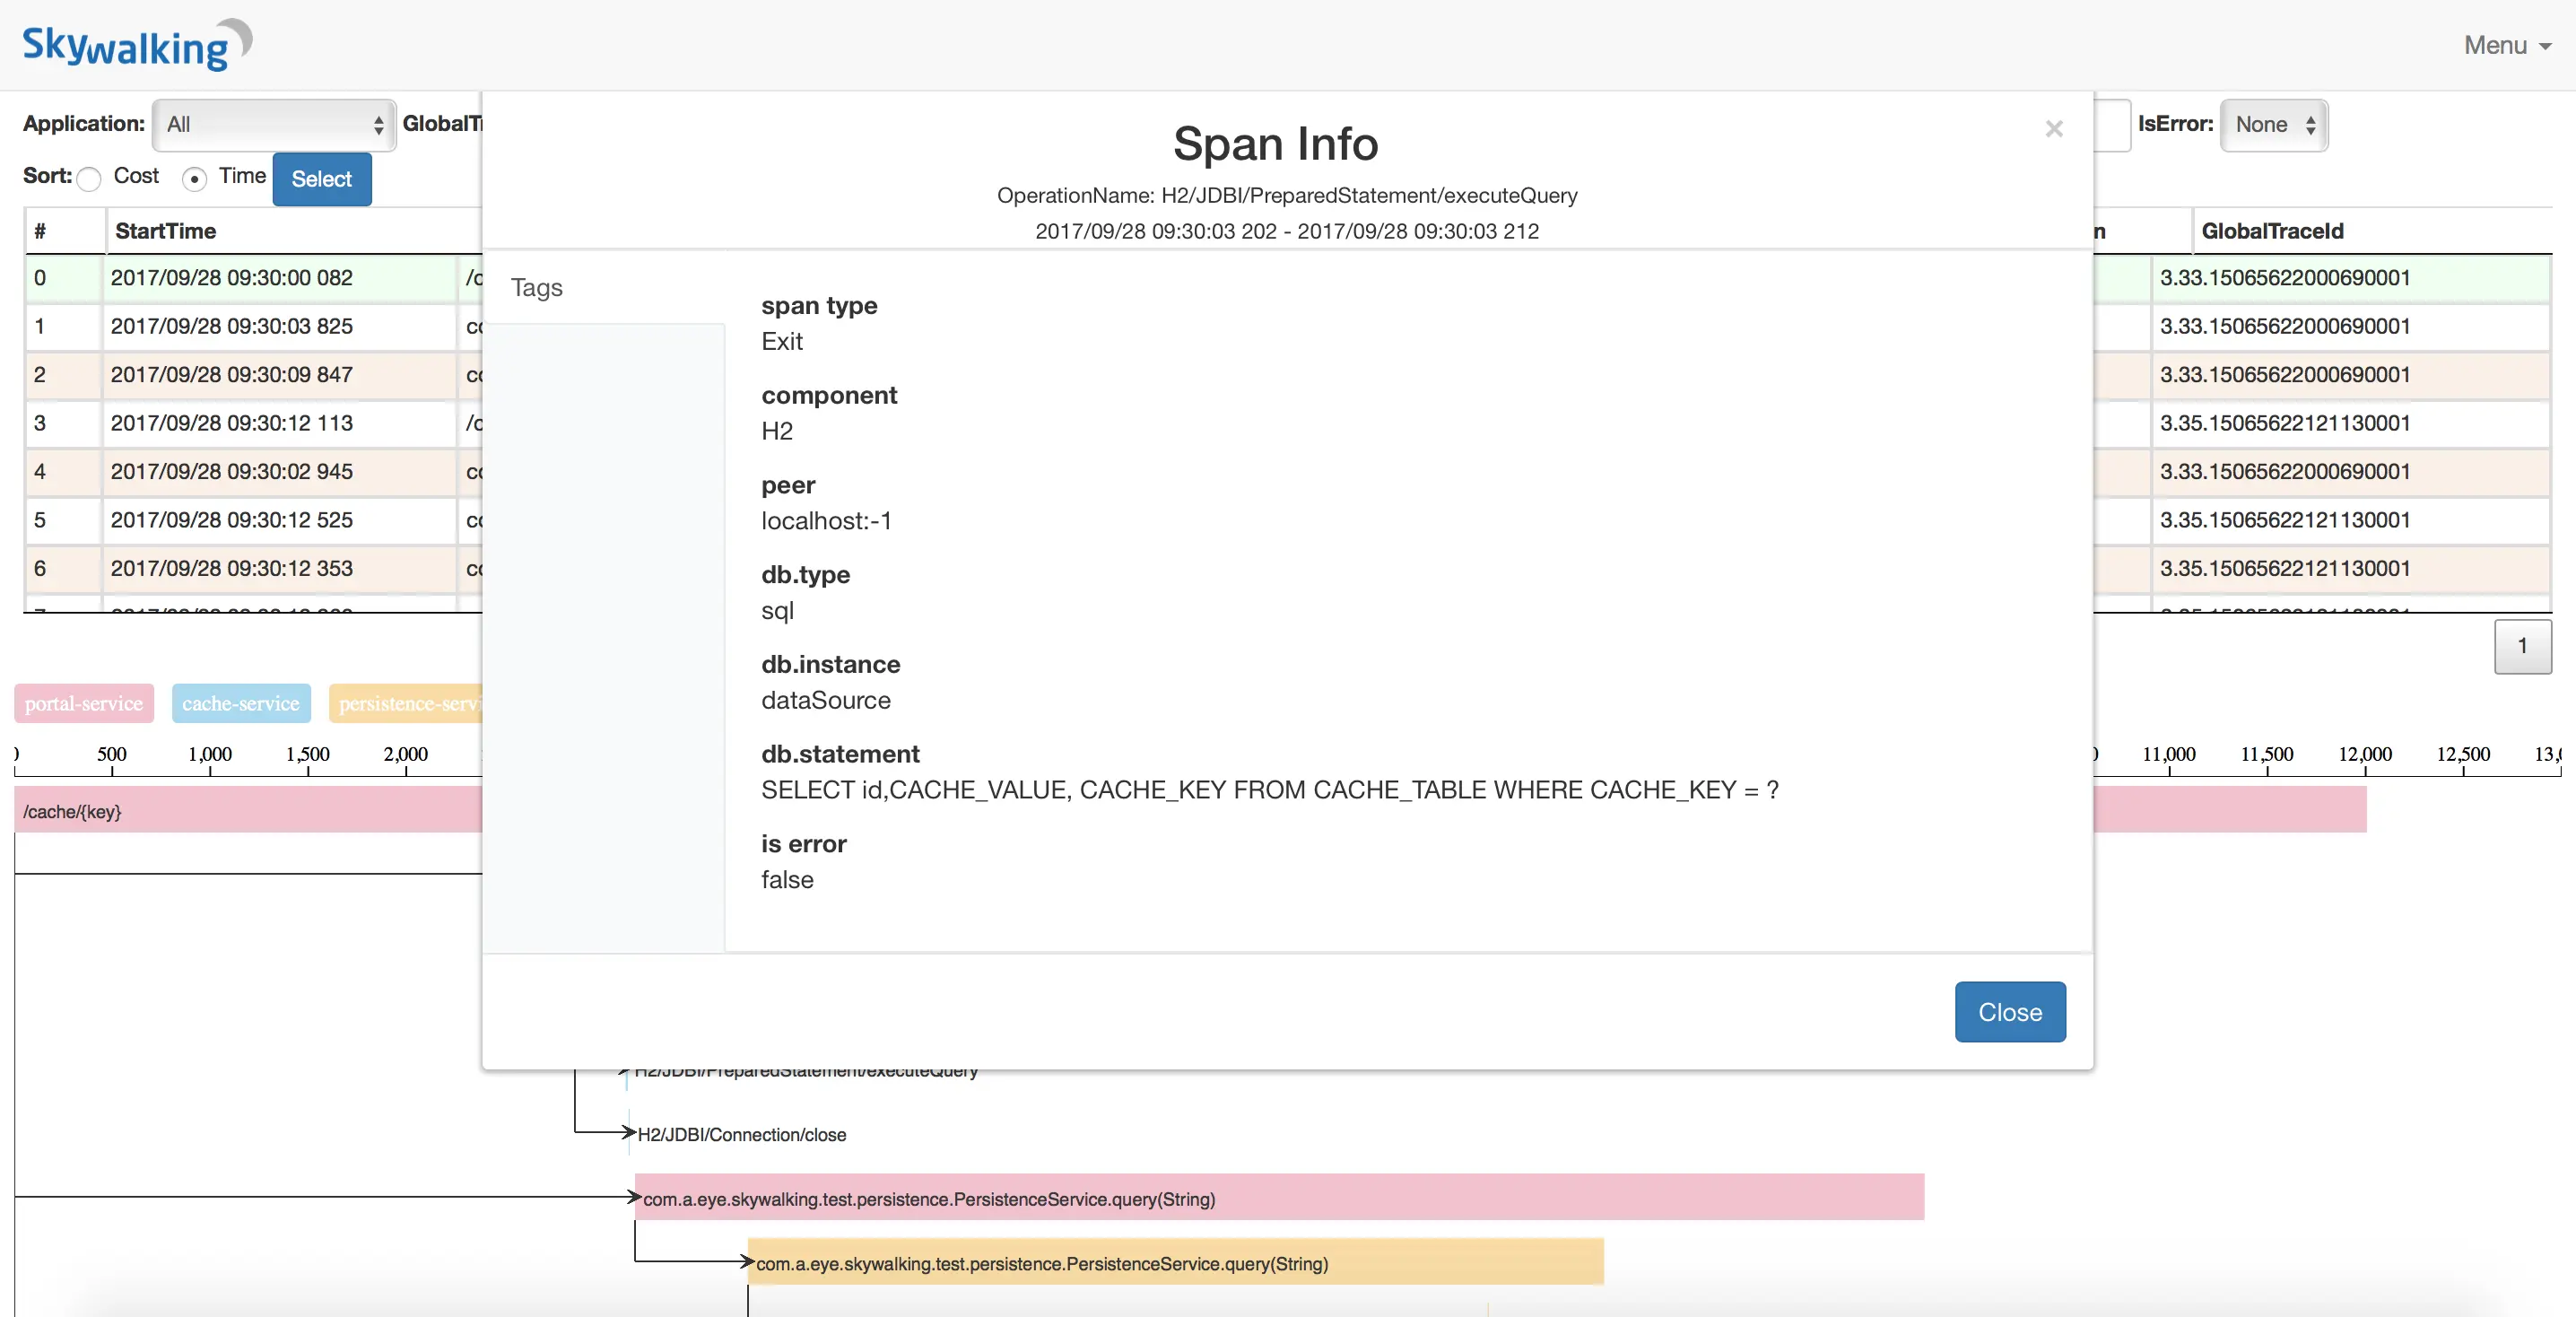Select trace row starting 09:30:00 082
The width and height of the screenshot is (2576, 1317).
(x=232, y=278)
